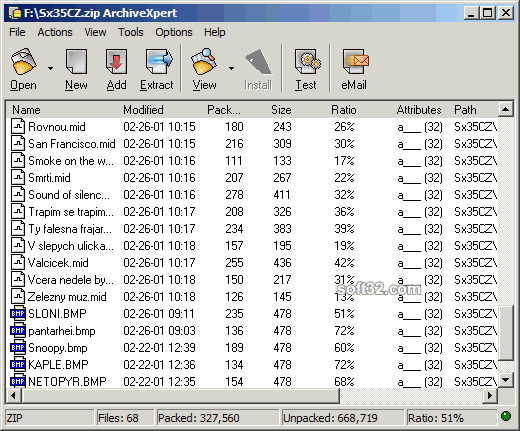Run the Test archive icon
Screen dimensions: 520x431
click(x=307, y=61)
